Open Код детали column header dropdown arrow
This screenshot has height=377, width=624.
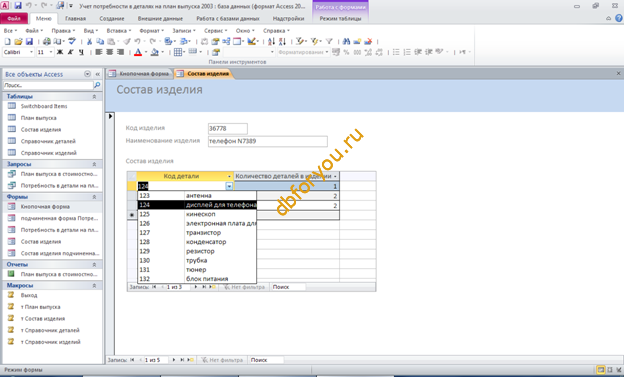[229, 176]
